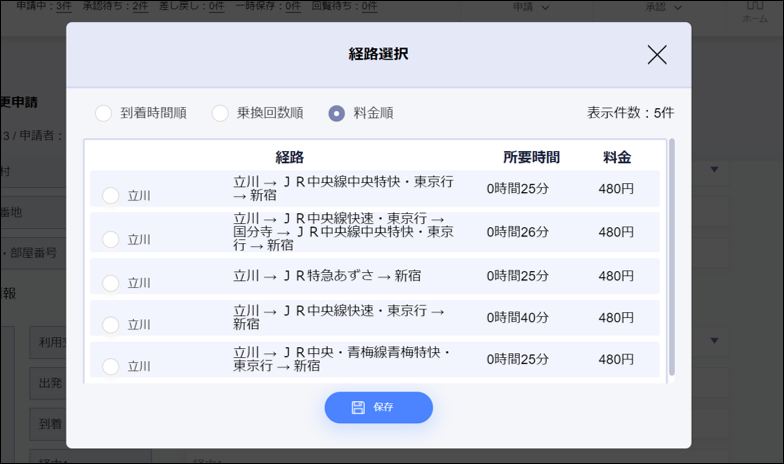Open the 申請中 3件 link
784x464 pixels.
[x=64, y=7]
